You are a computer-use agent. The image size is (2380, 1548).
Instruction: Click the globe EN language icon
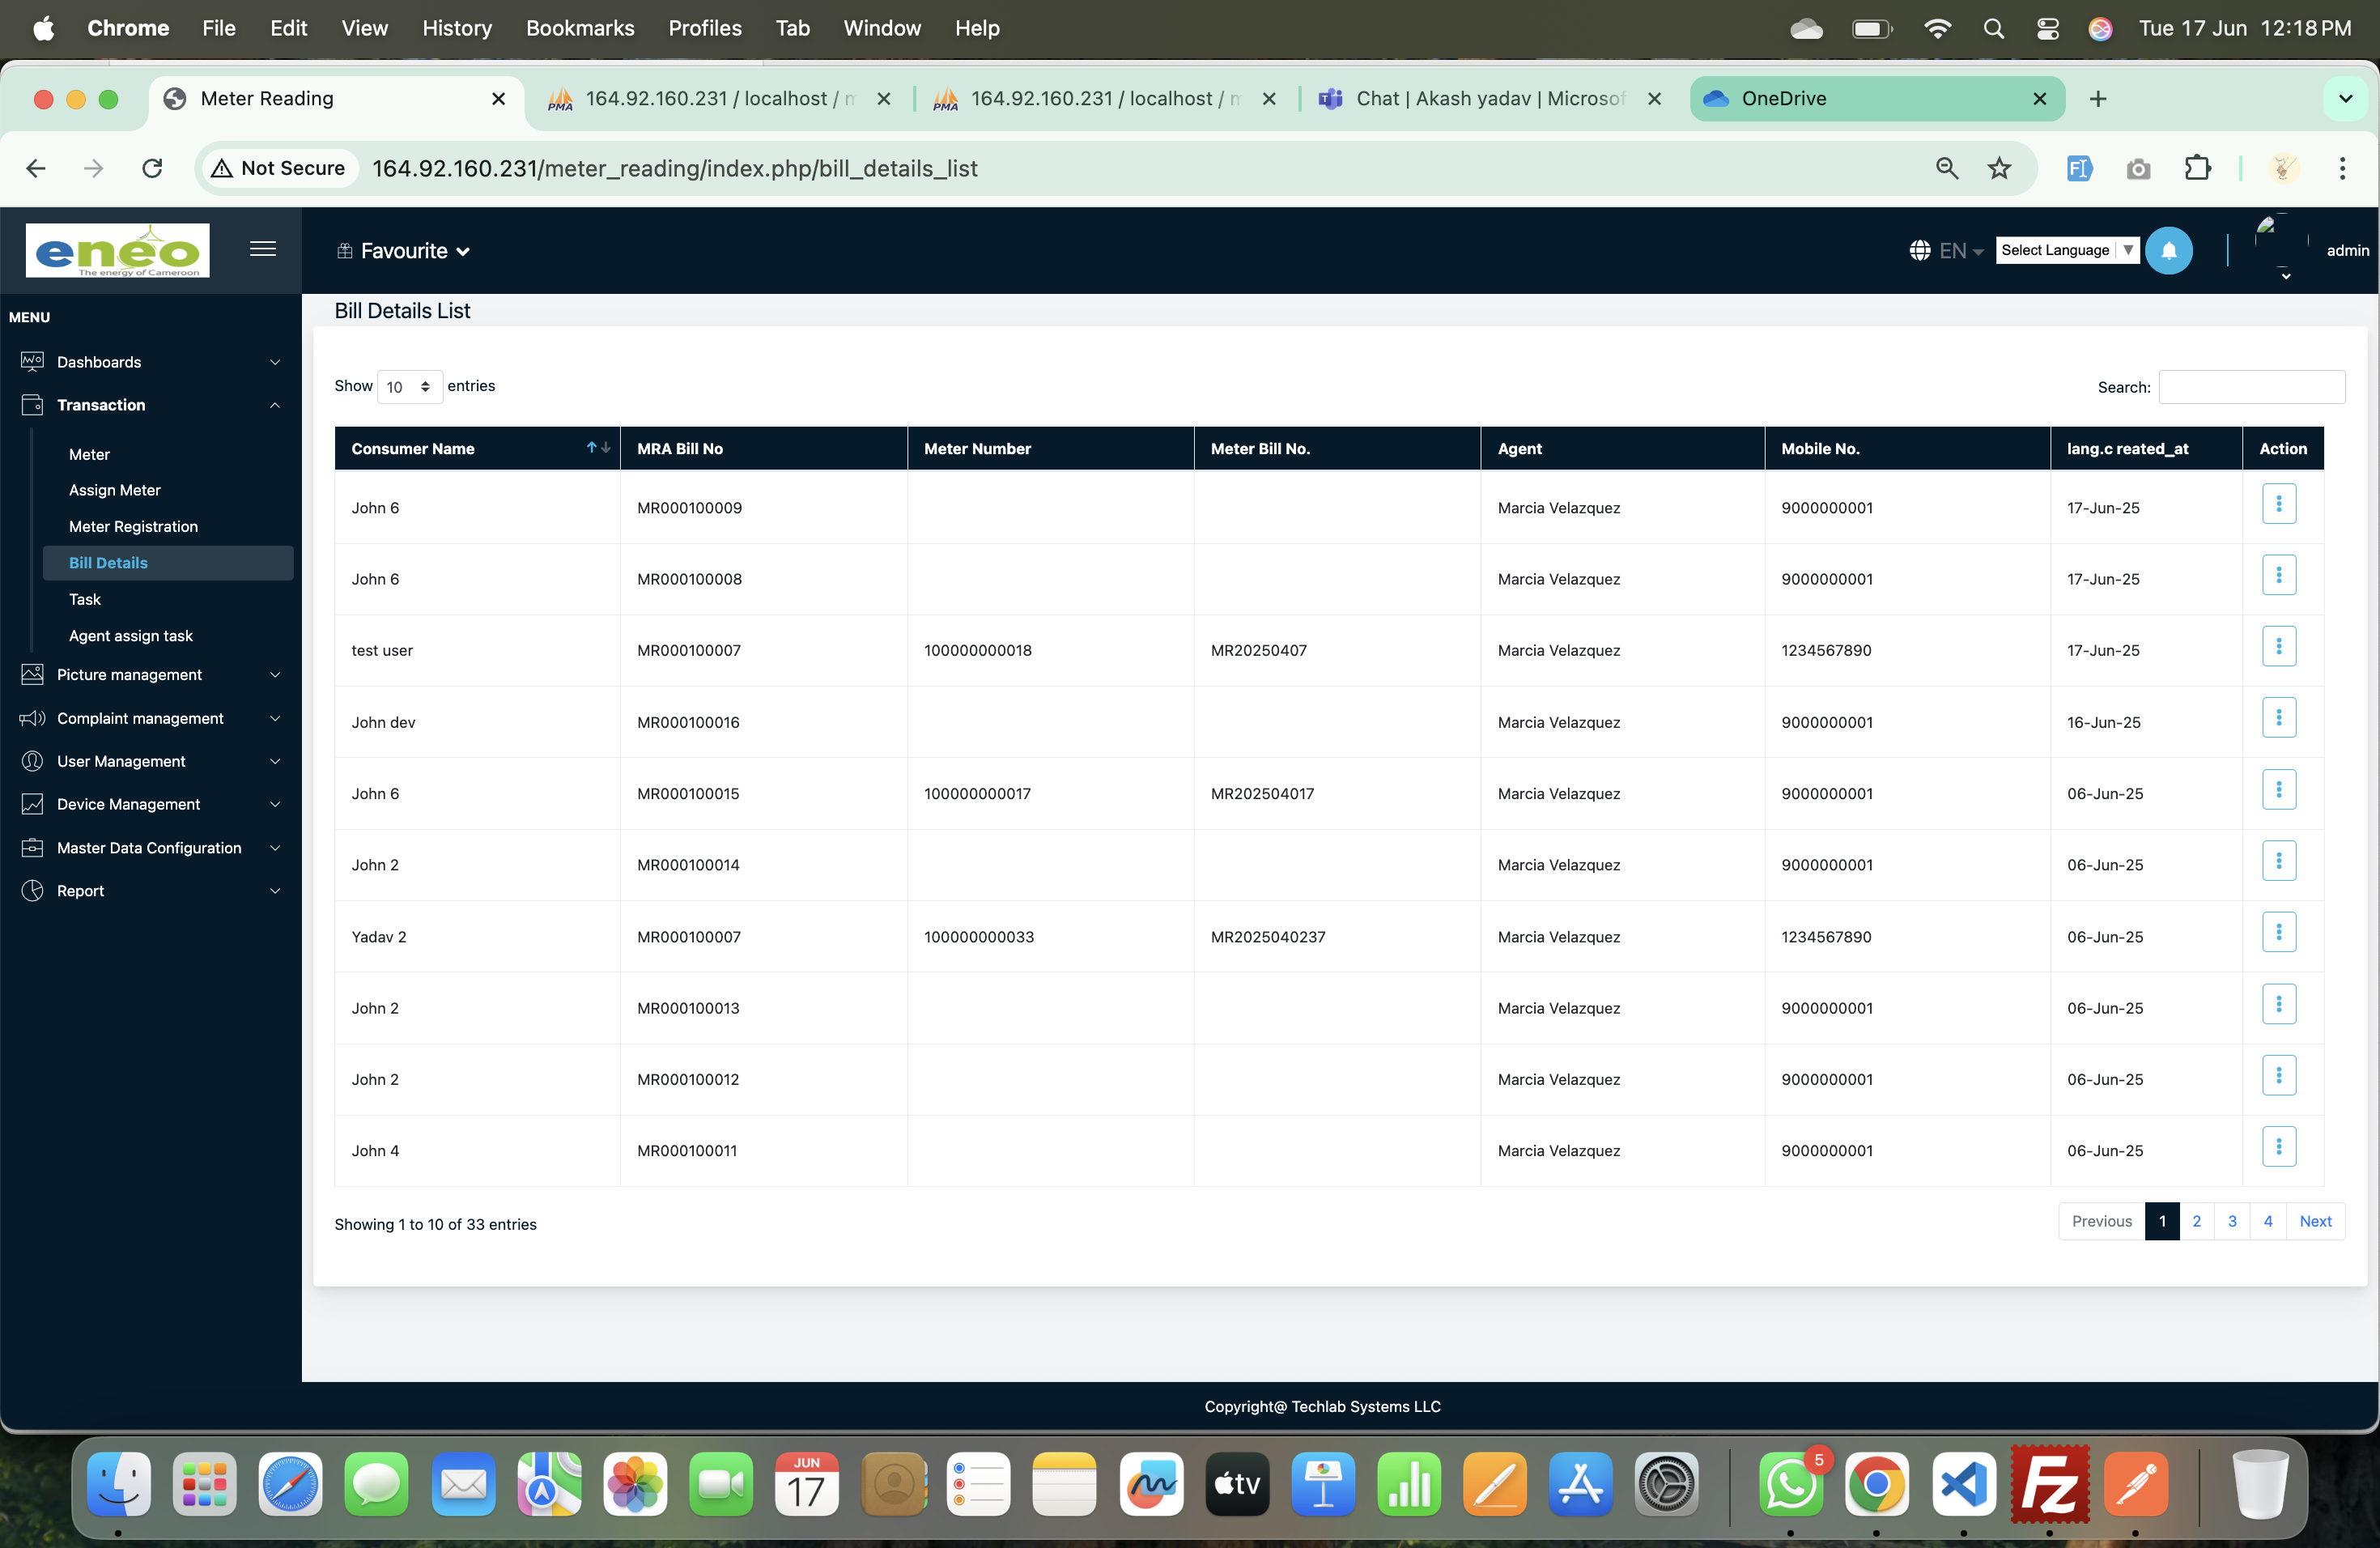(1945, 251)
